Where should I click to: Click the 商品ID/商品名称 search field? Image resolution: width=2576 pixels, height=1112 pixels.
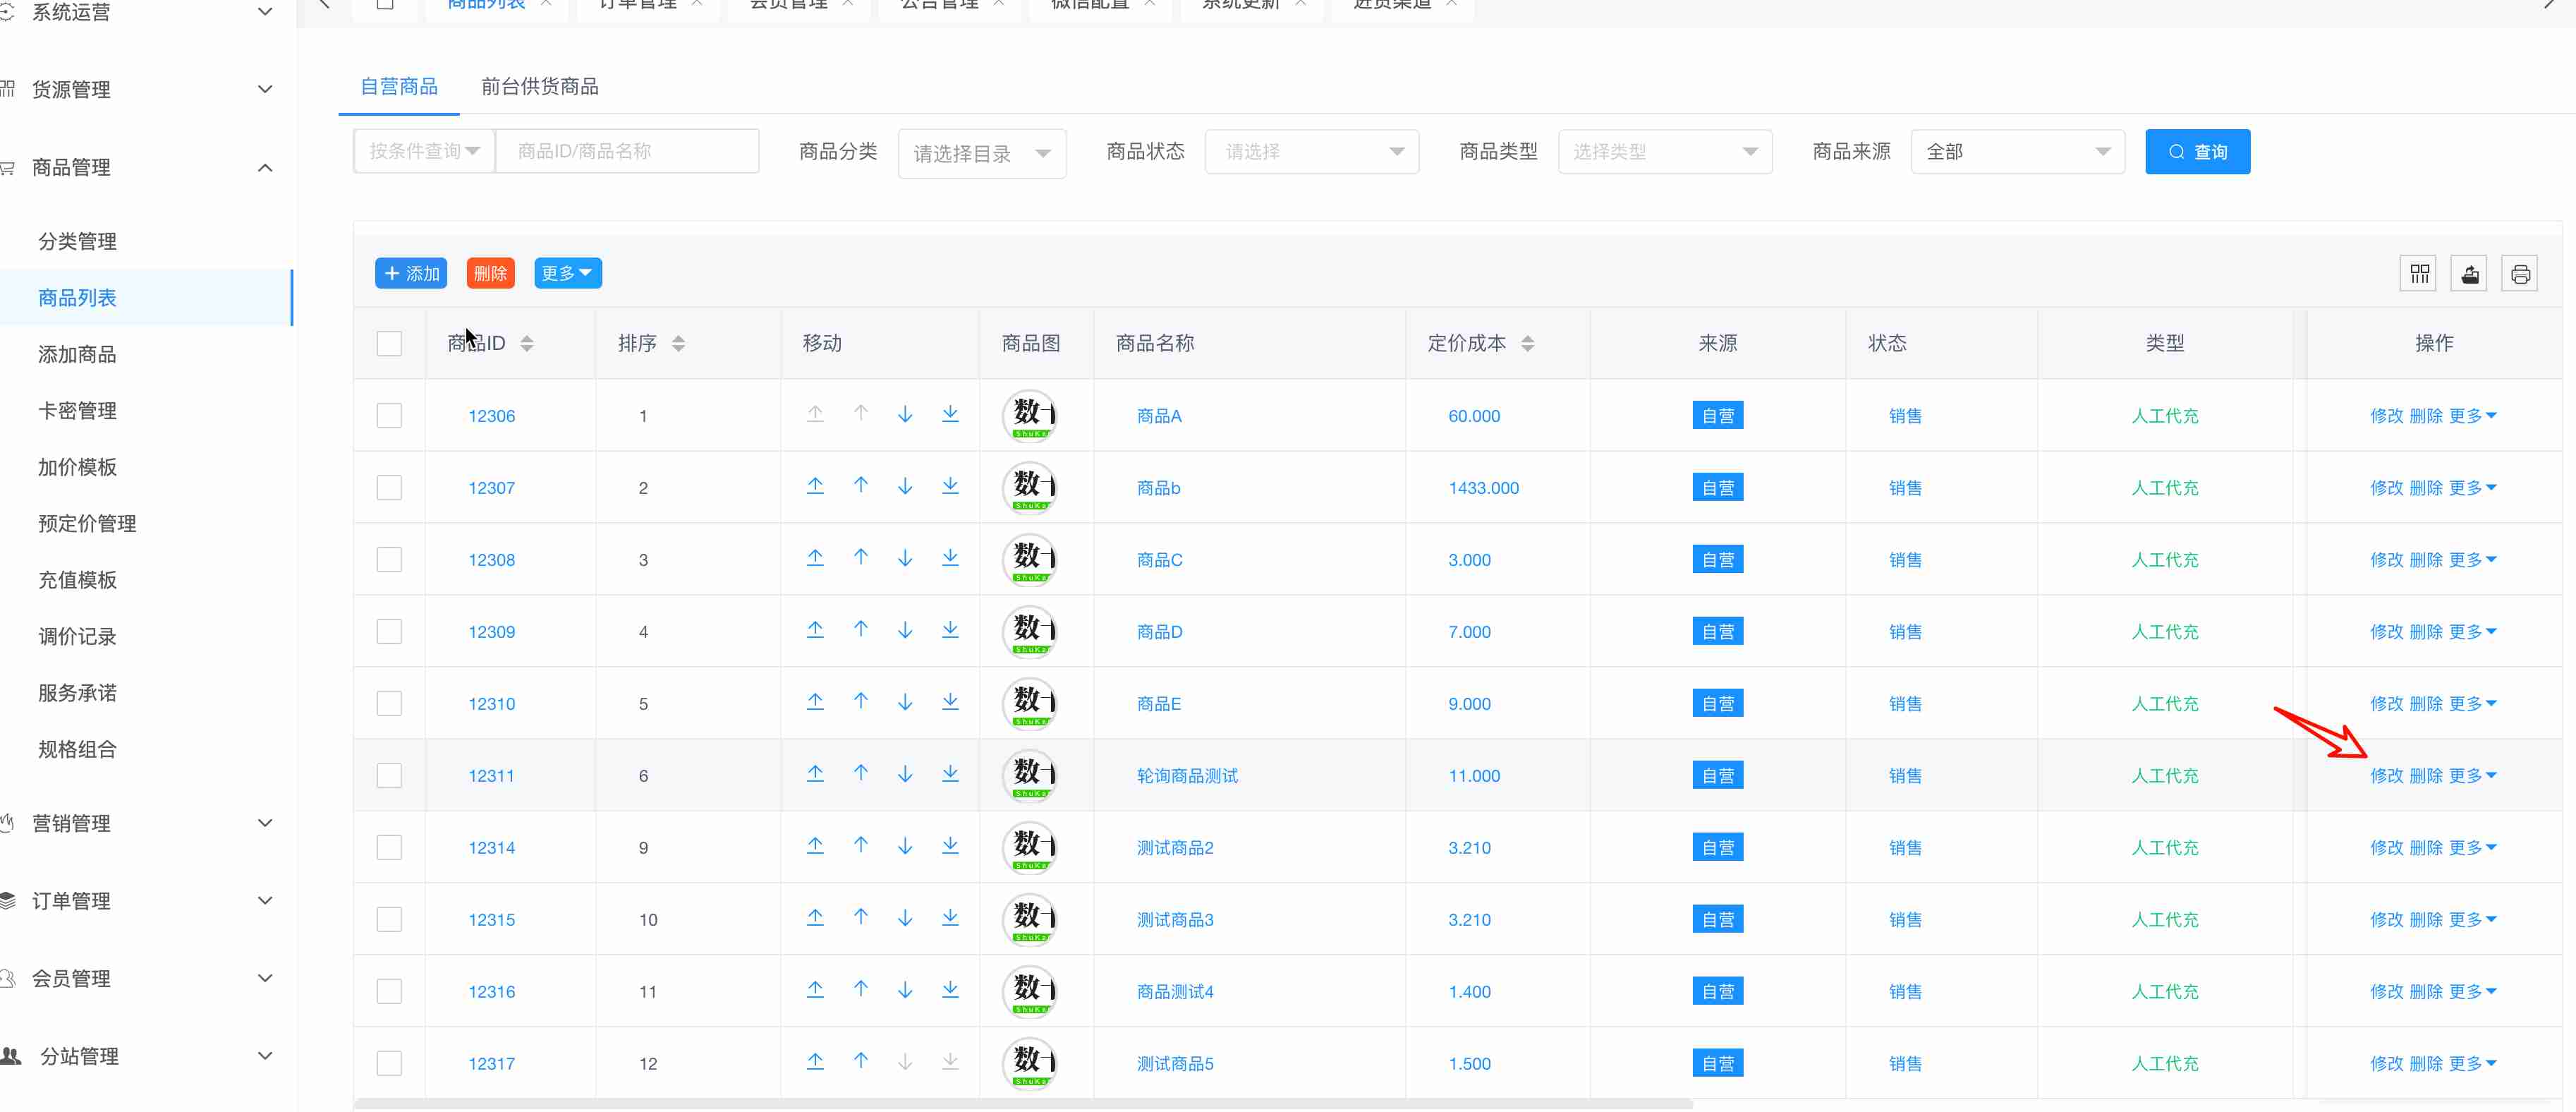point(626,151)
